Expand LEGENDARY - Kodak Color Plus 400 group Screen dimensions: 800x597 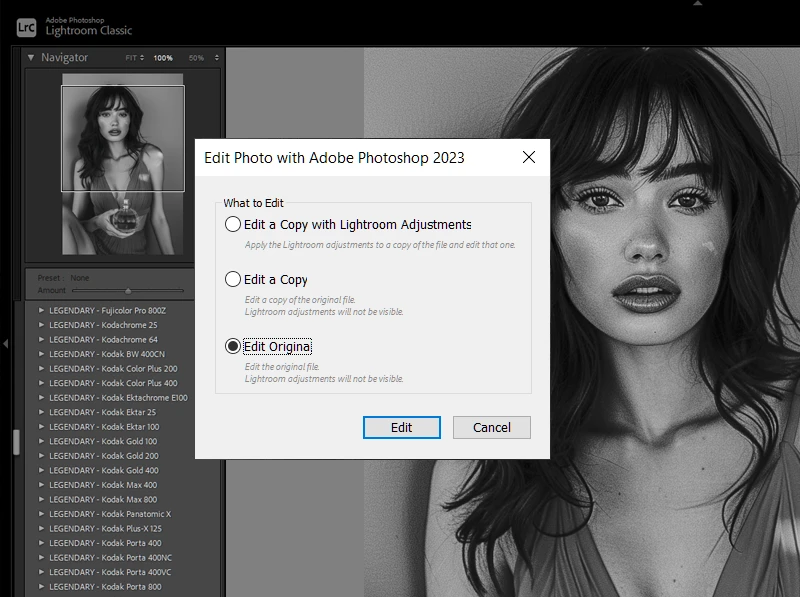pyautogui.click(x=42, y=383)
